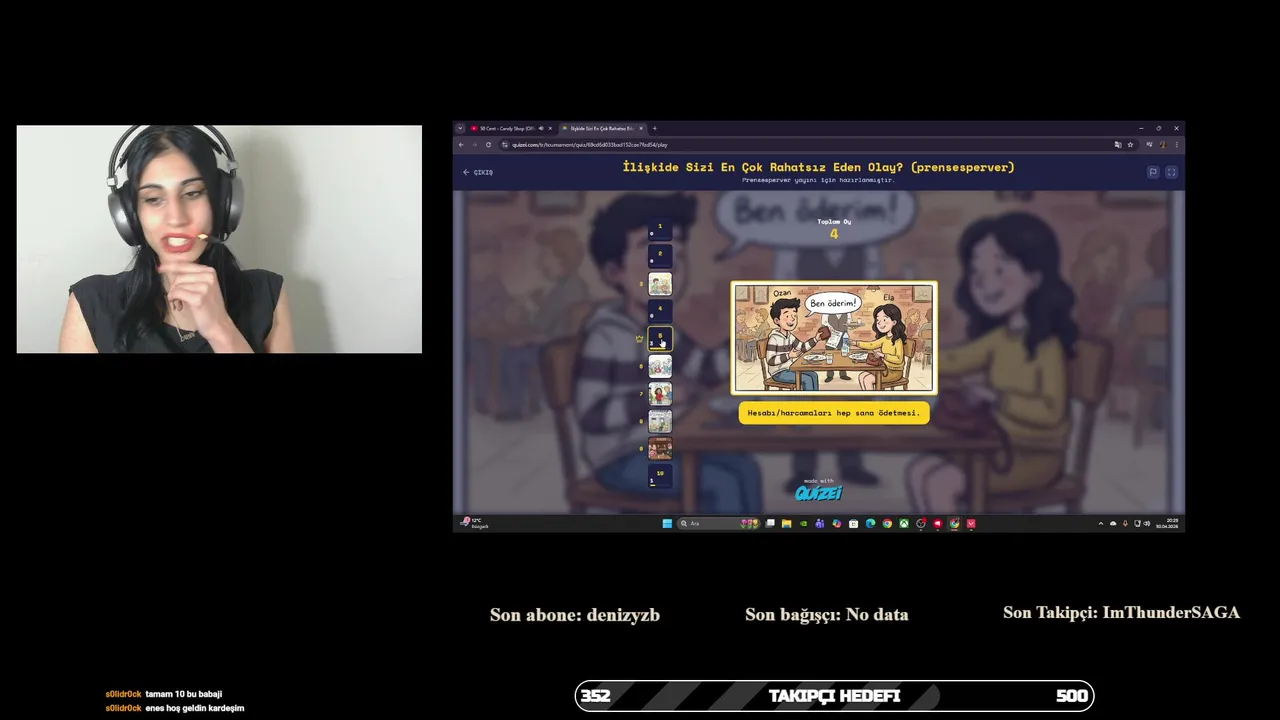Image resolution: width=1280 pixels, height=720 pixels.
Task: Select ranking tile number 10
Action: (x=660, y=476)
